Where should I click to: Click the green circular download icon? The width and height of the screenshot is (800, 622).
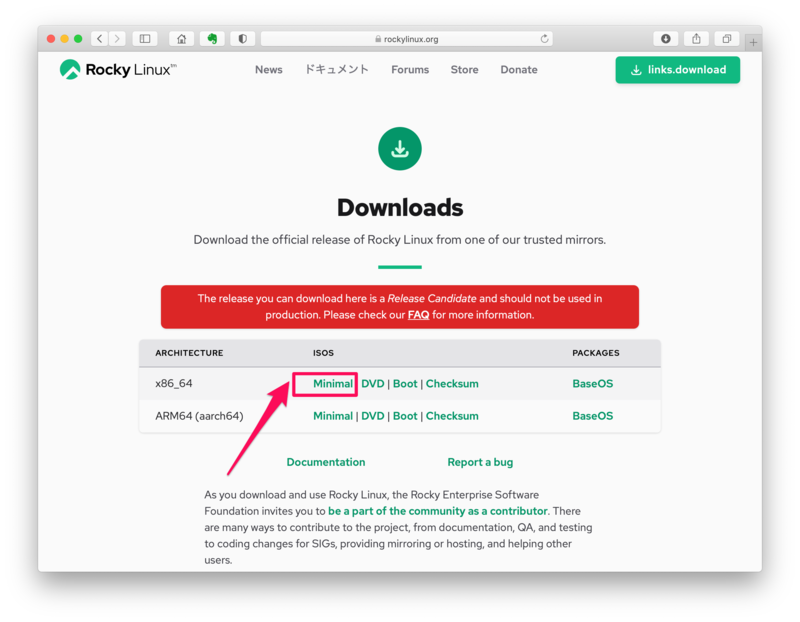[399, 148]
